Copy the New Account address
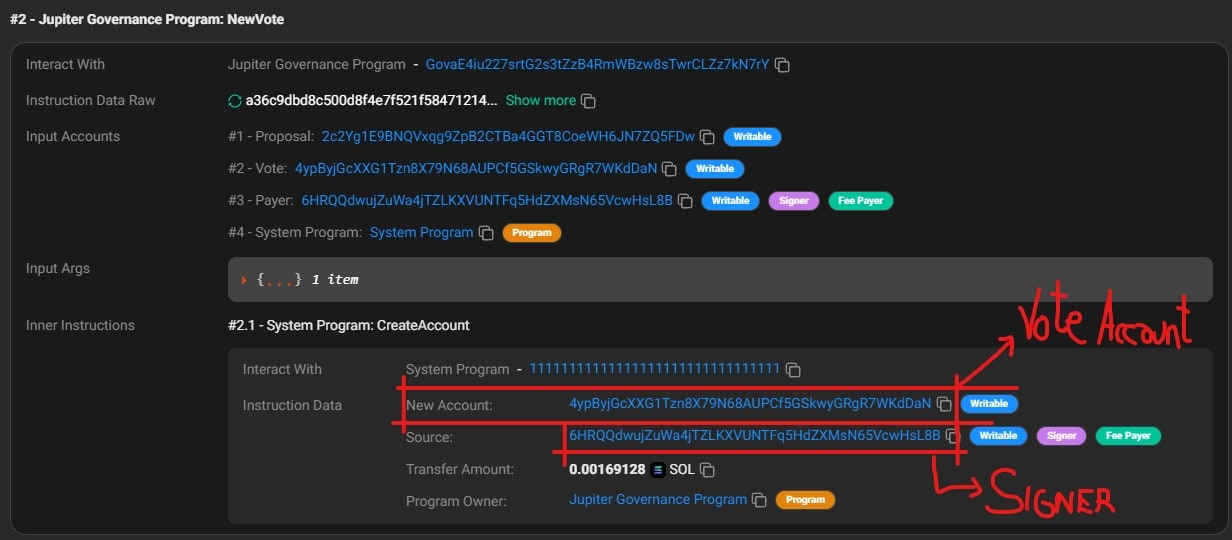The width and height of the screenshot is (1232, 540). coord(944,404)
